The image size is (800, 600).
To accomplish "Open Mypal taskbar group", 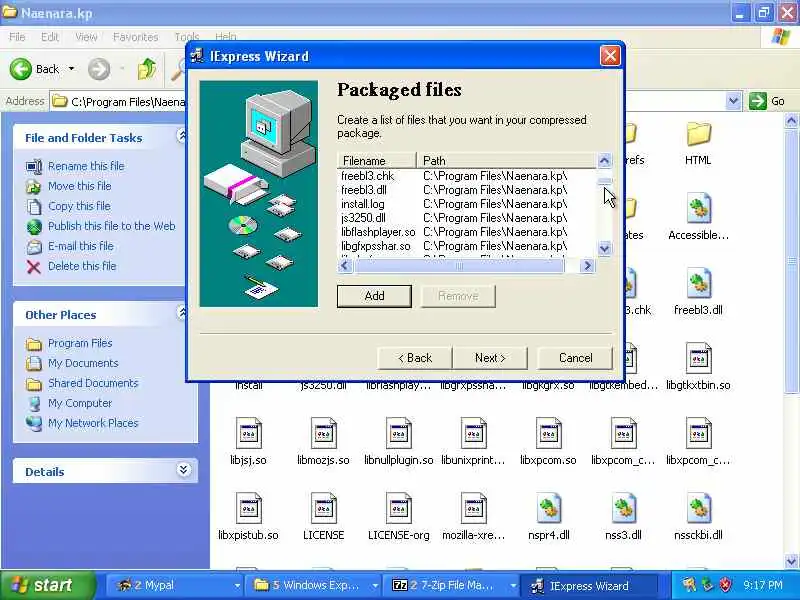I will [174, 585].
